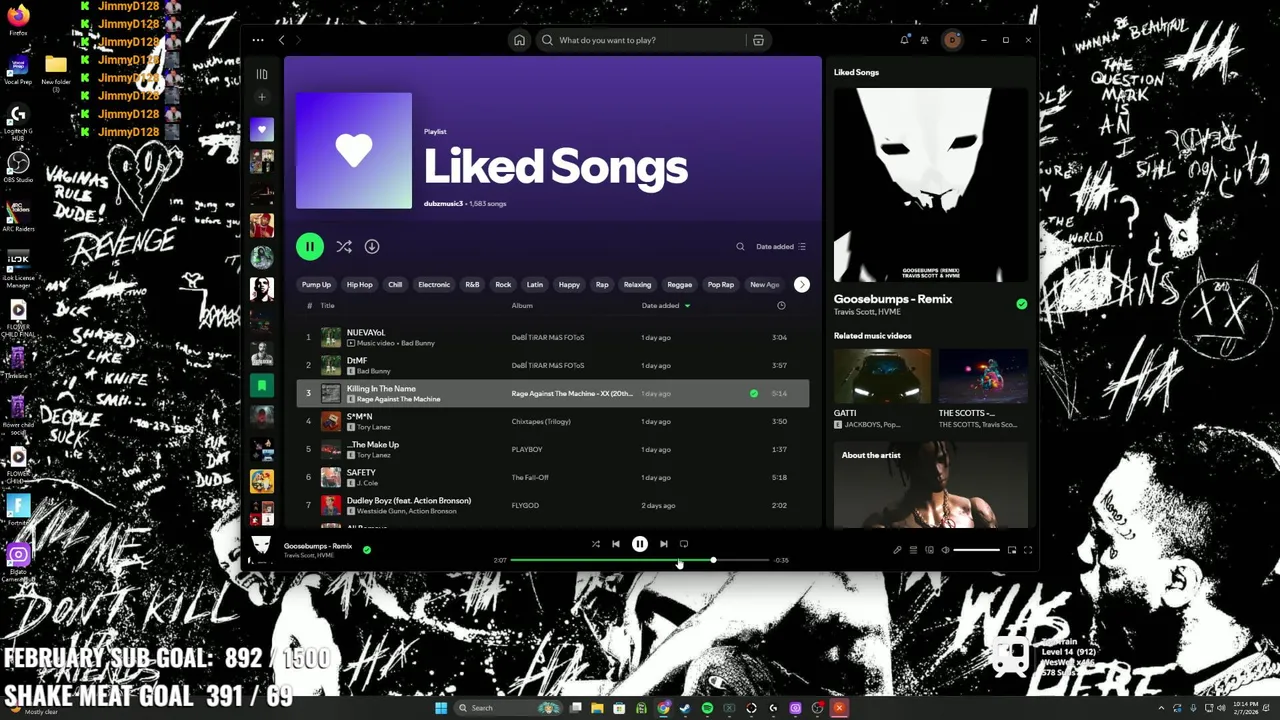The height and width of the screenshot is (720, 1280).
Task: Select the Latin filter chip
Action: point(535,285)
